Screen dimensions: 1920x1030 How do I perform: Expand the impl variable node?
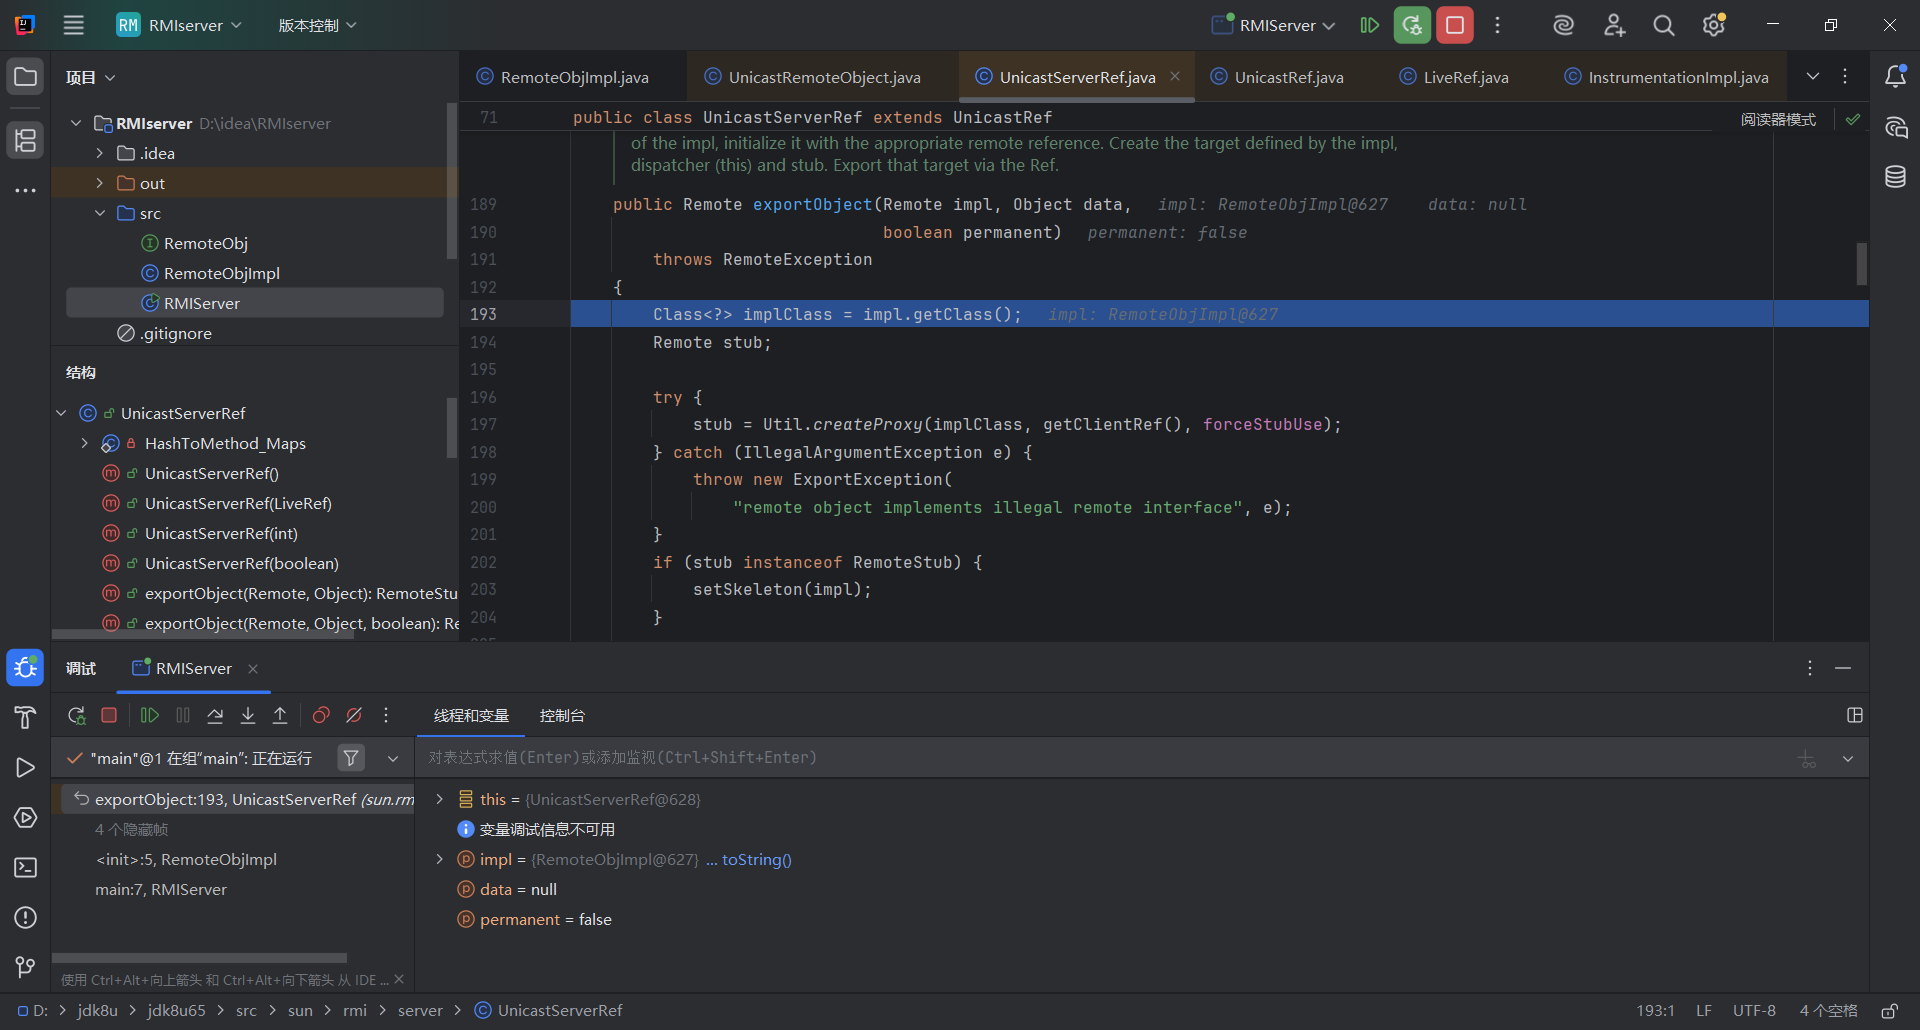coord(439,859)
